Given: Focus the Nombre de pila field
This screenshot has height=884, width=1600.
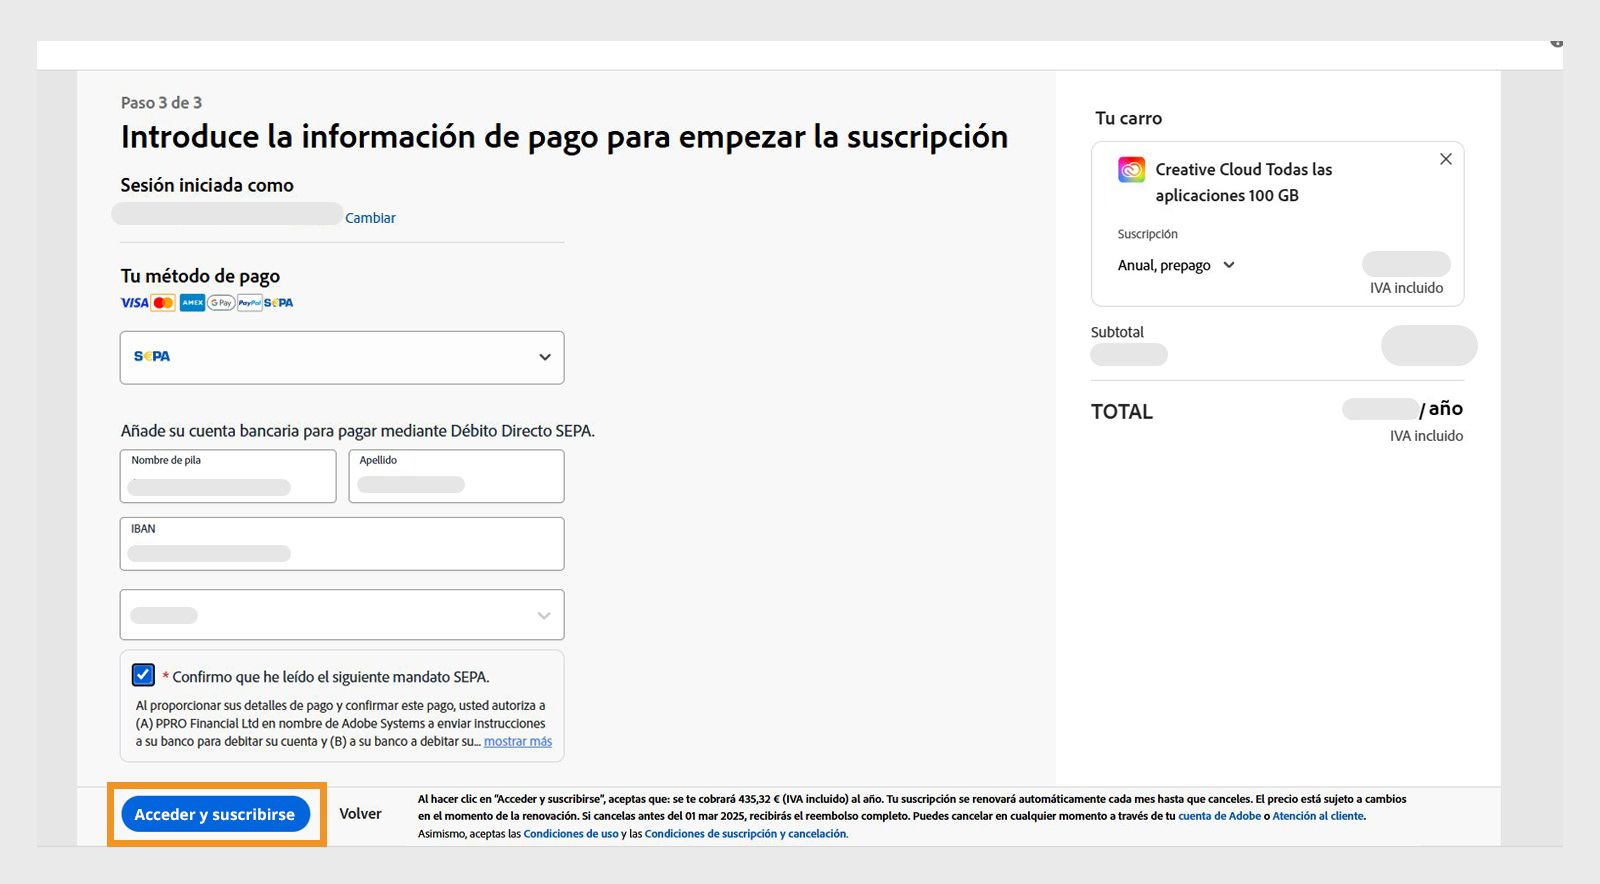Looking at the screenshot, I should tap(228, 476).
